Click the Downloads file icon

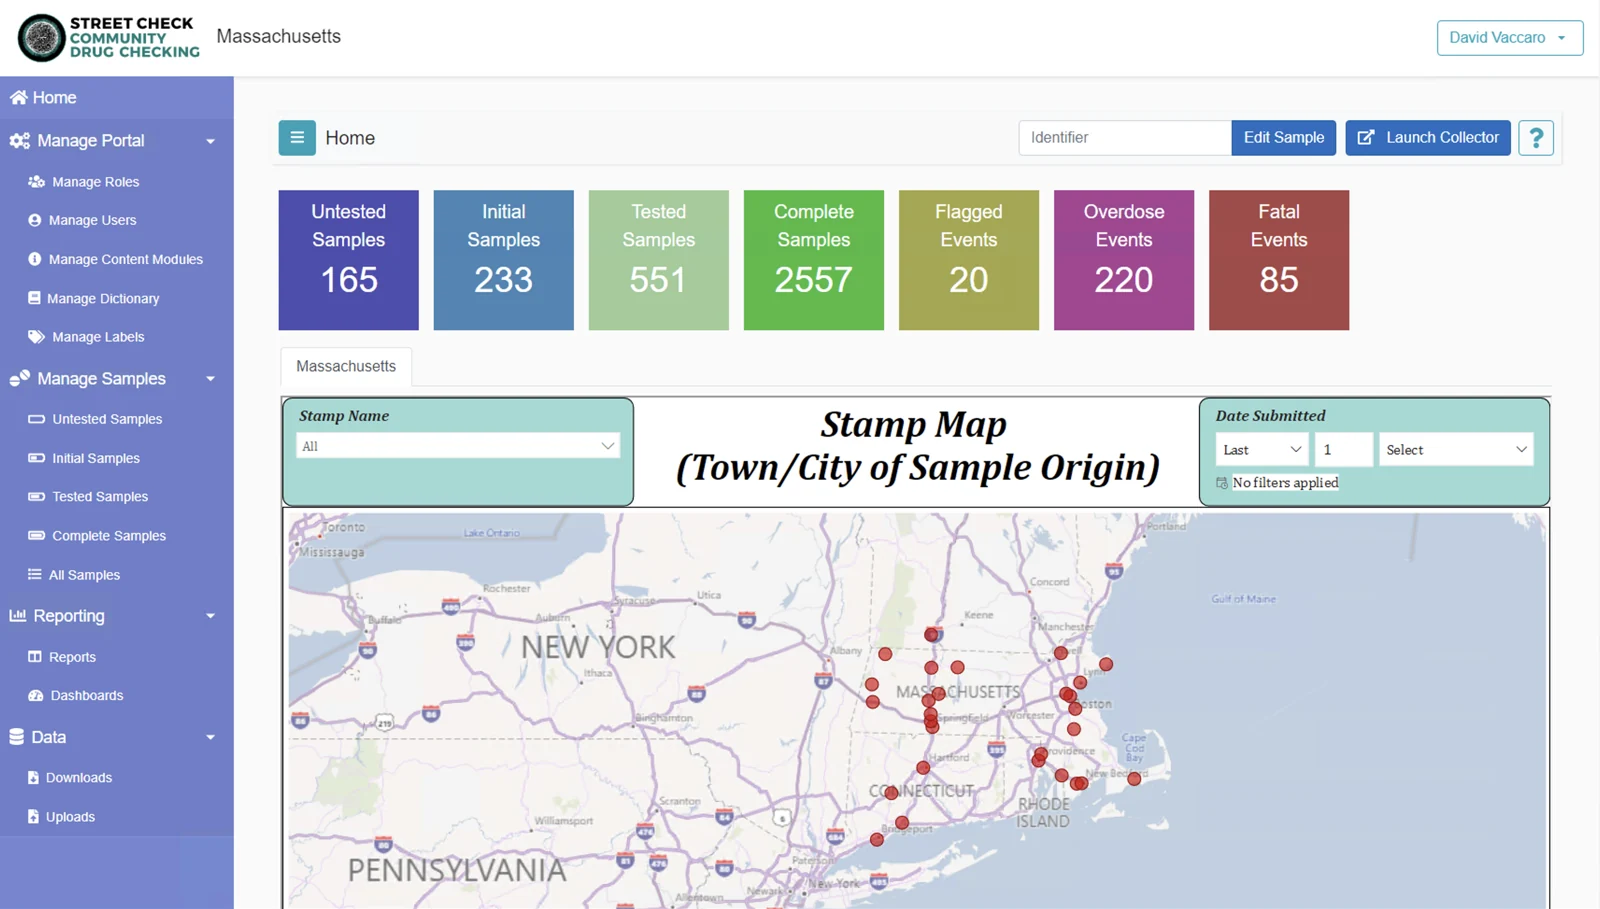(33, 778)
